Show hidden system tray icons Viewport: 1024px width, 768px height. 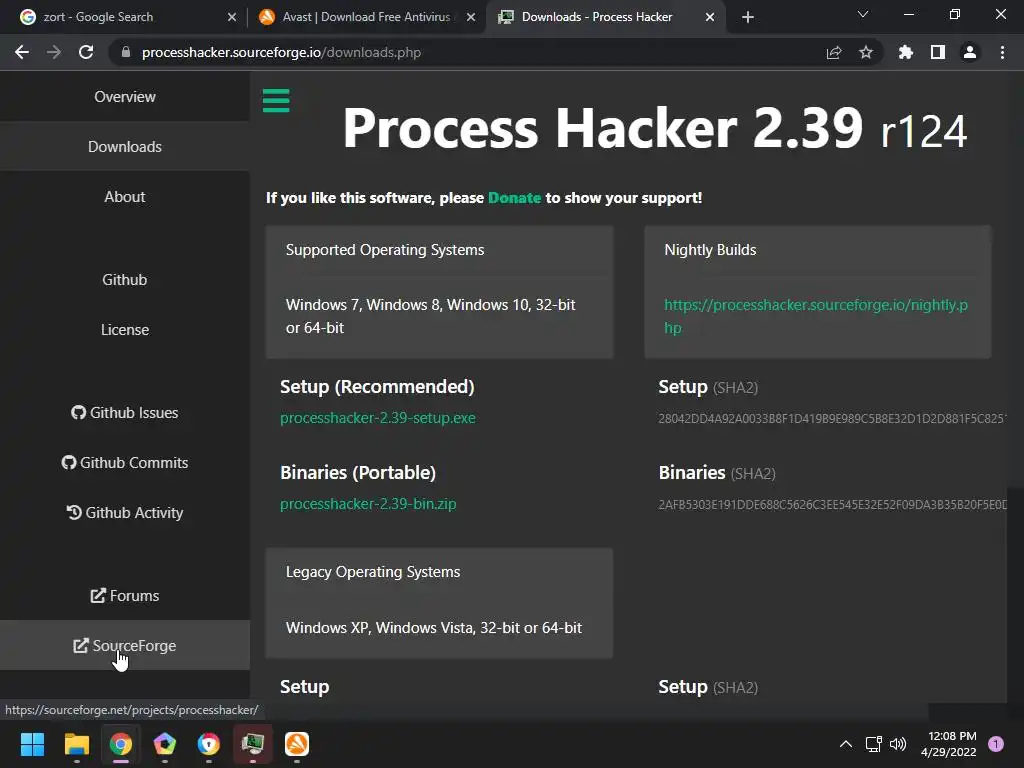click(x=846, y=744)
